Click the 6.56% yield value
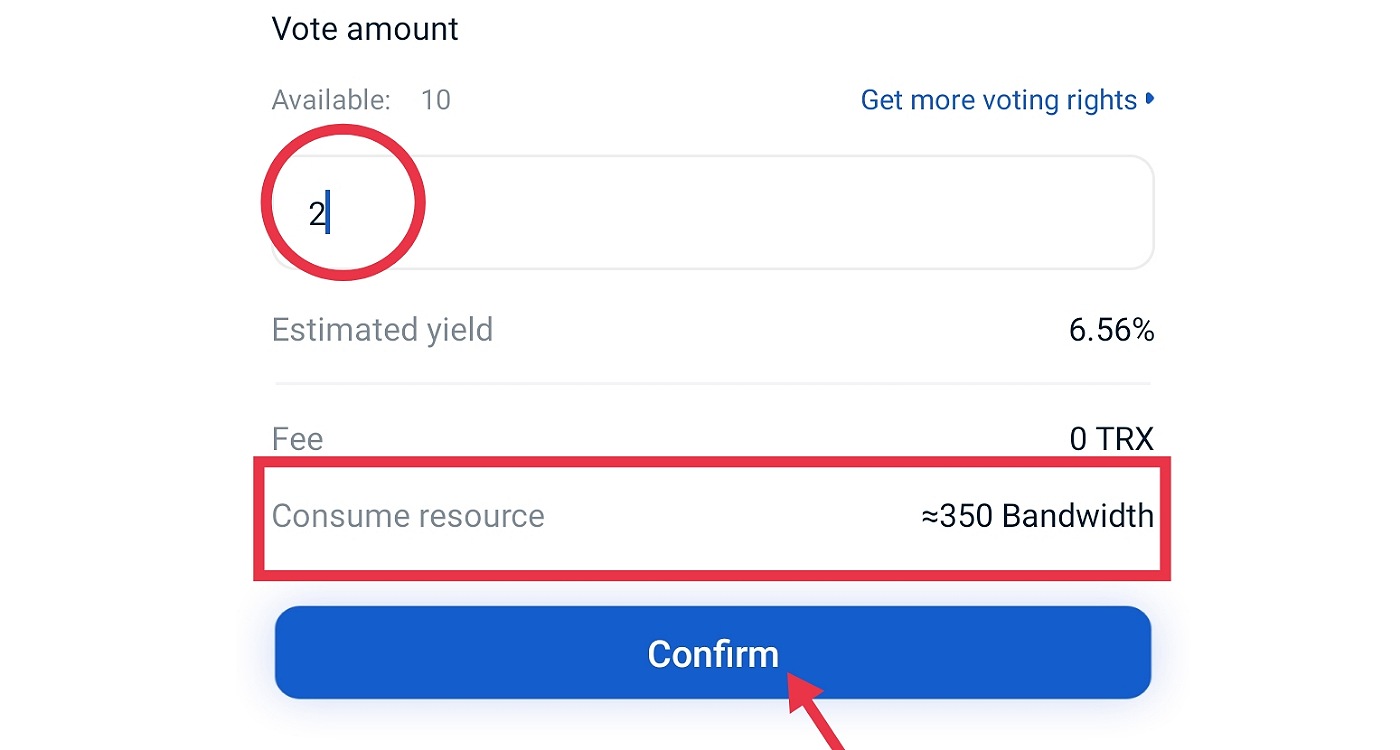The width and height of the screenshot is (1400, 750). pyautogui.click(x=1112, y=331)
